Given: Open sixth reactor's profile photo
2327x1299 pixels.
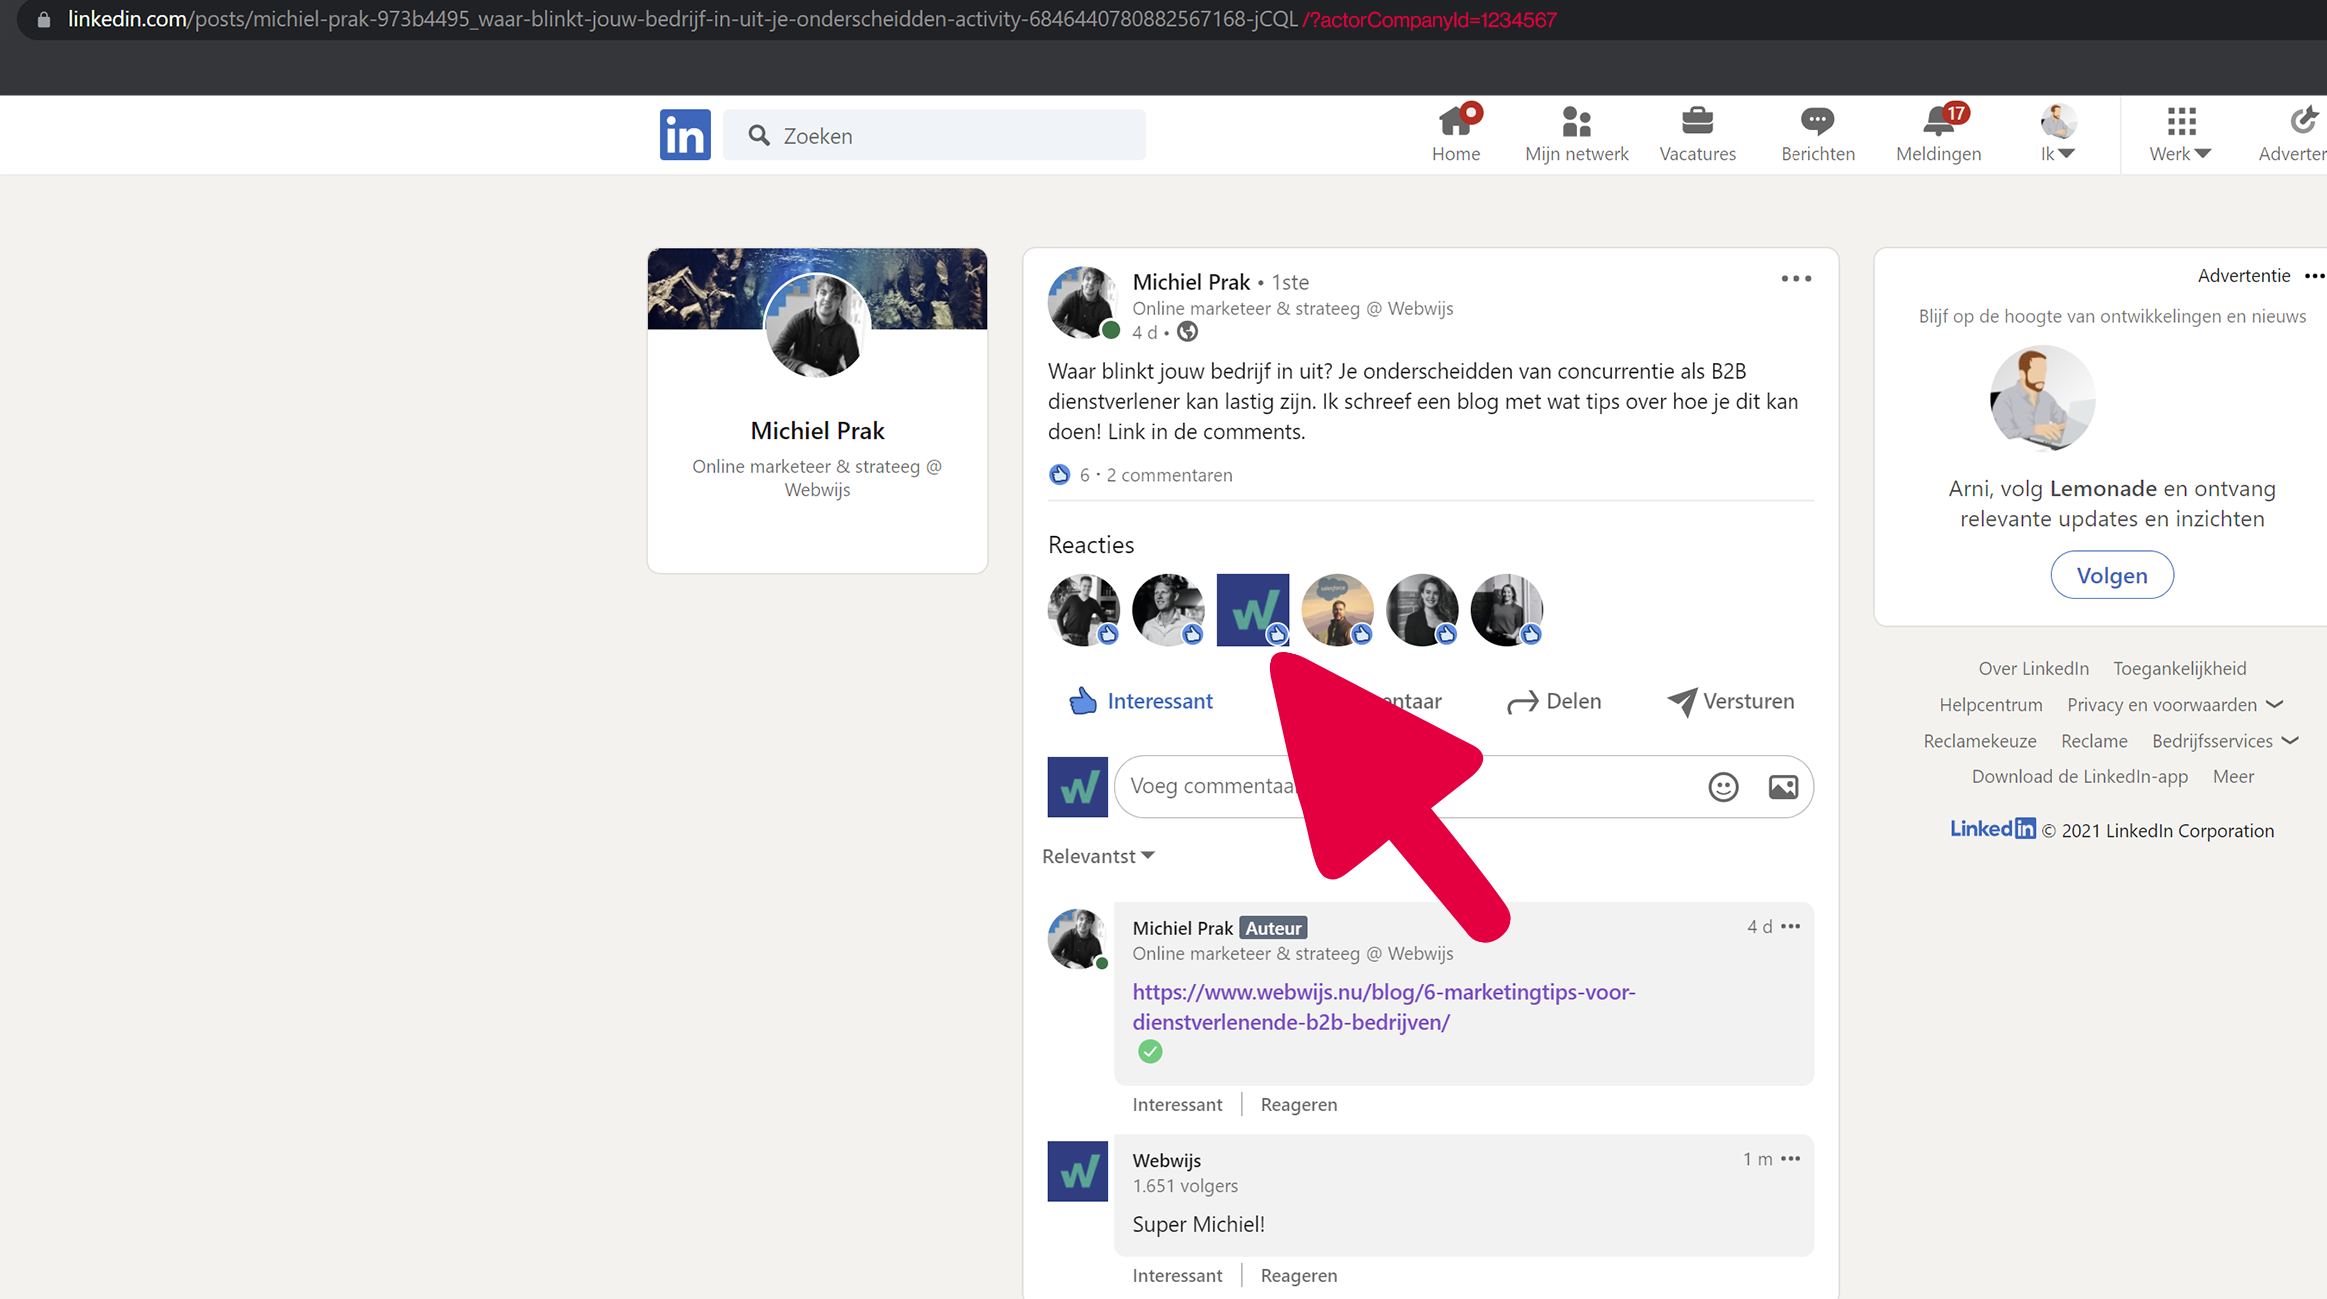Looking at the screenshot, I should pos(1506,610).
